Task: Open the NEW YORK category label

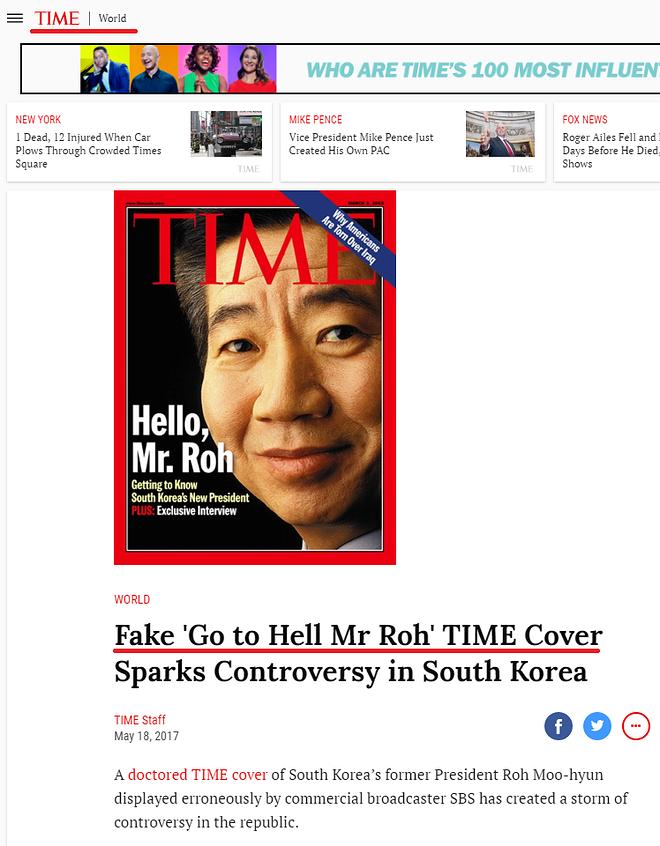Action: pos(38,119)
